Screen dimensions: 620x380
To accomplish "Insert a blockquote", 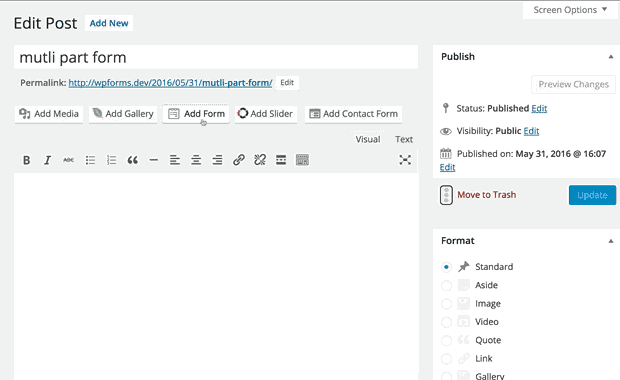I will click(132, 160).
